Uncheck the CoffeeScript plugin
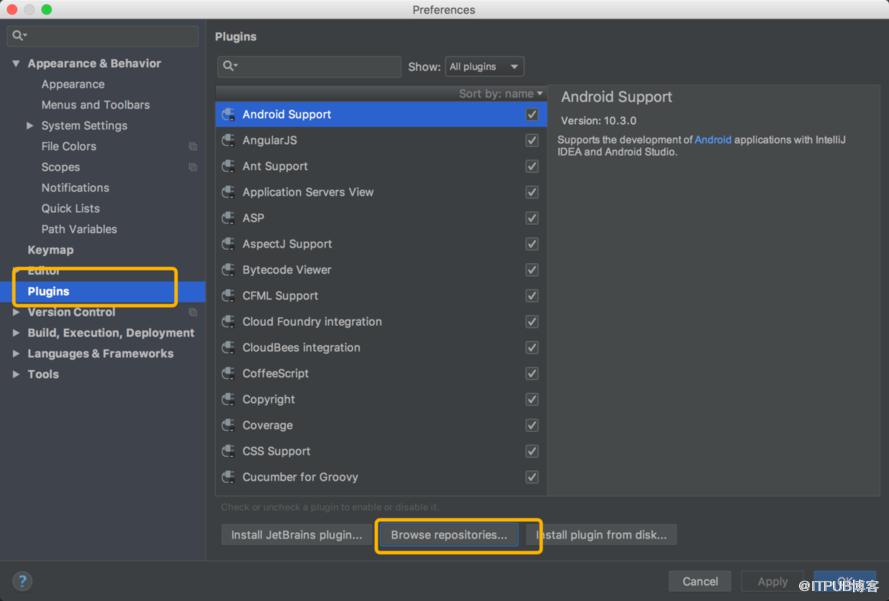 pos(532,374)
